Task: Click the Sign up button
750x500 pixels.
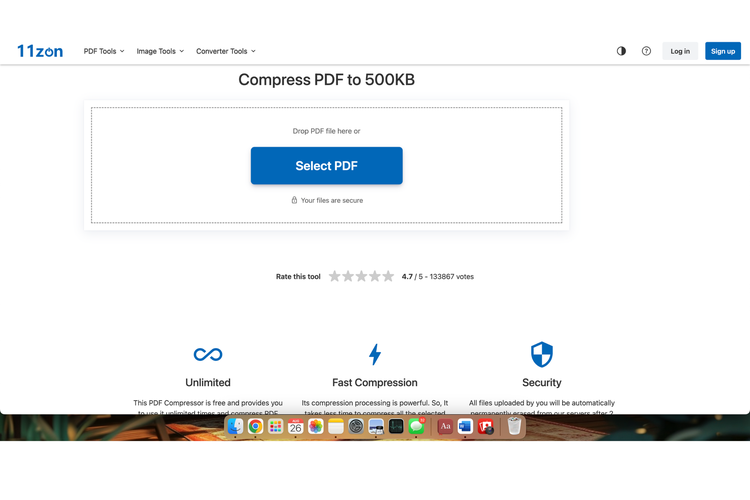Action: tap(722, 51)
